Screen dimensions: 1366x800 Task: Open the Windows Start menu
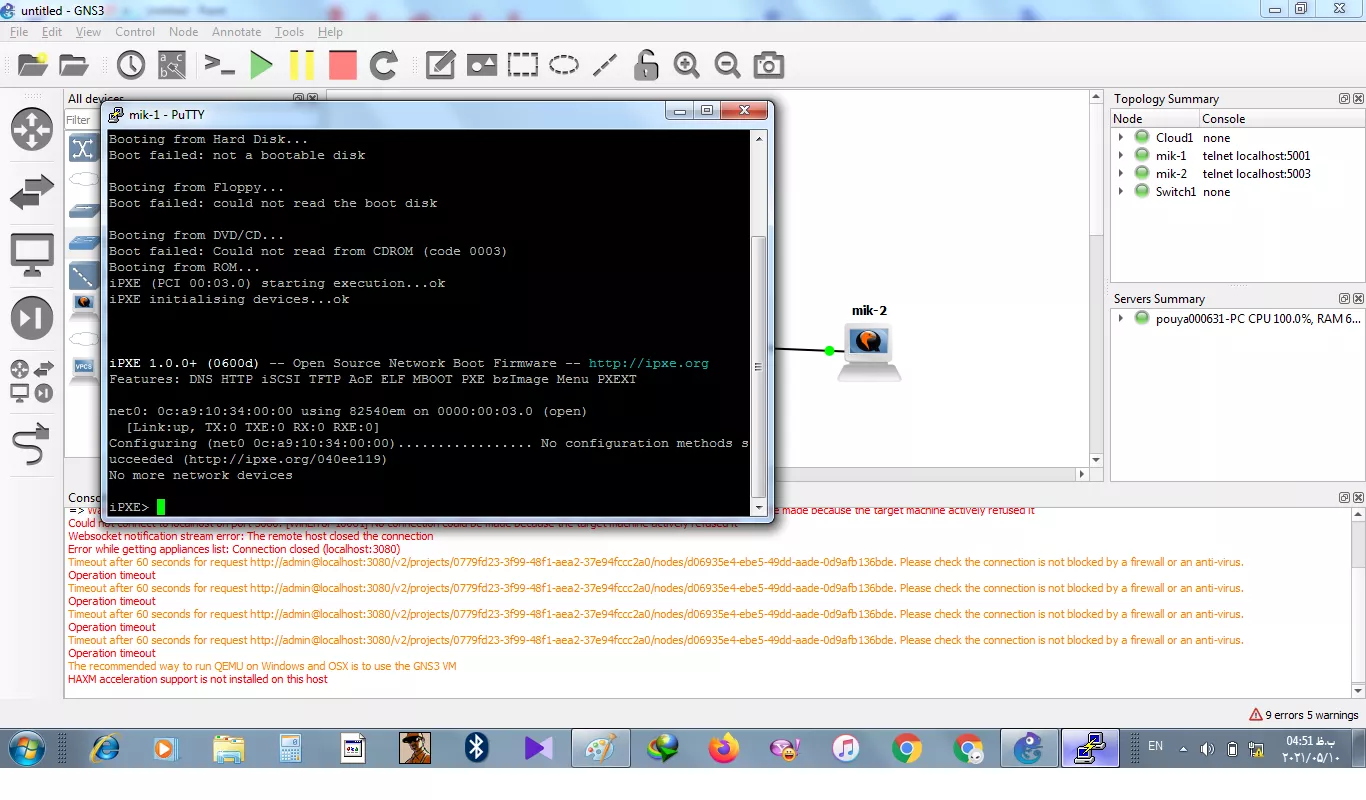(27, 749)
